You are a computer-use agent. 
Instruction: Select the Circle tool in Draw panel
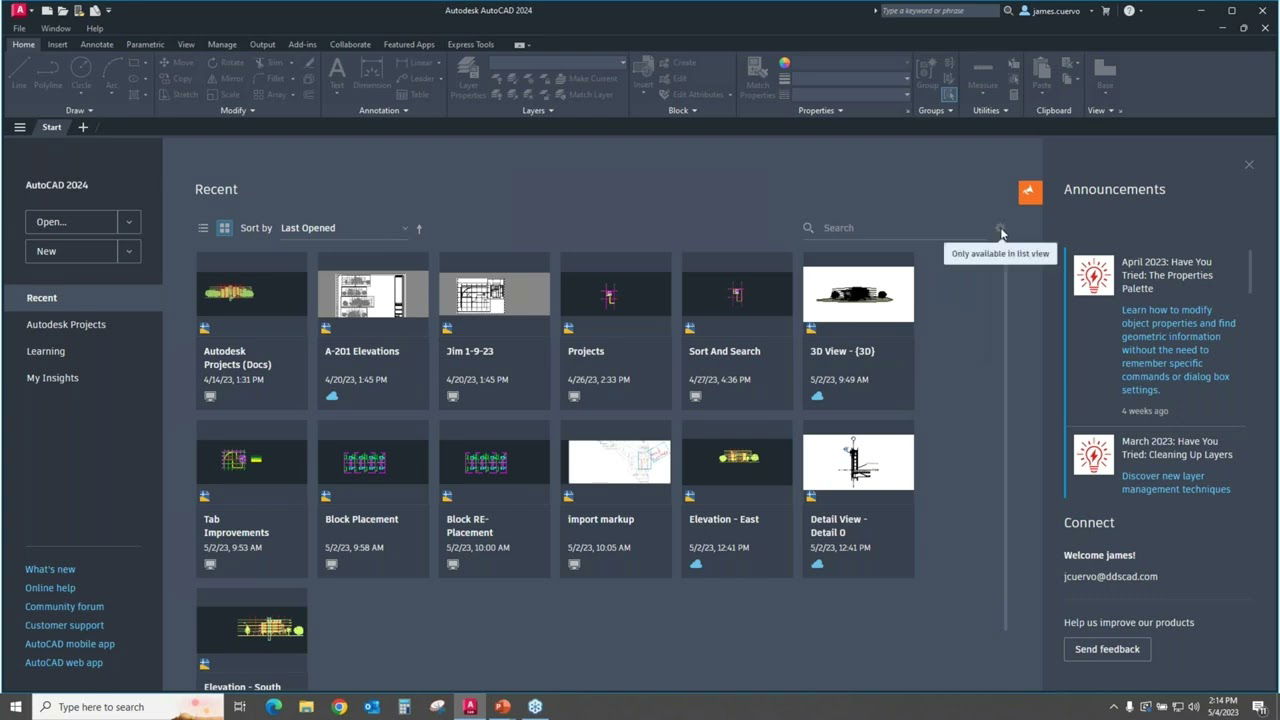tap(81, 72)
